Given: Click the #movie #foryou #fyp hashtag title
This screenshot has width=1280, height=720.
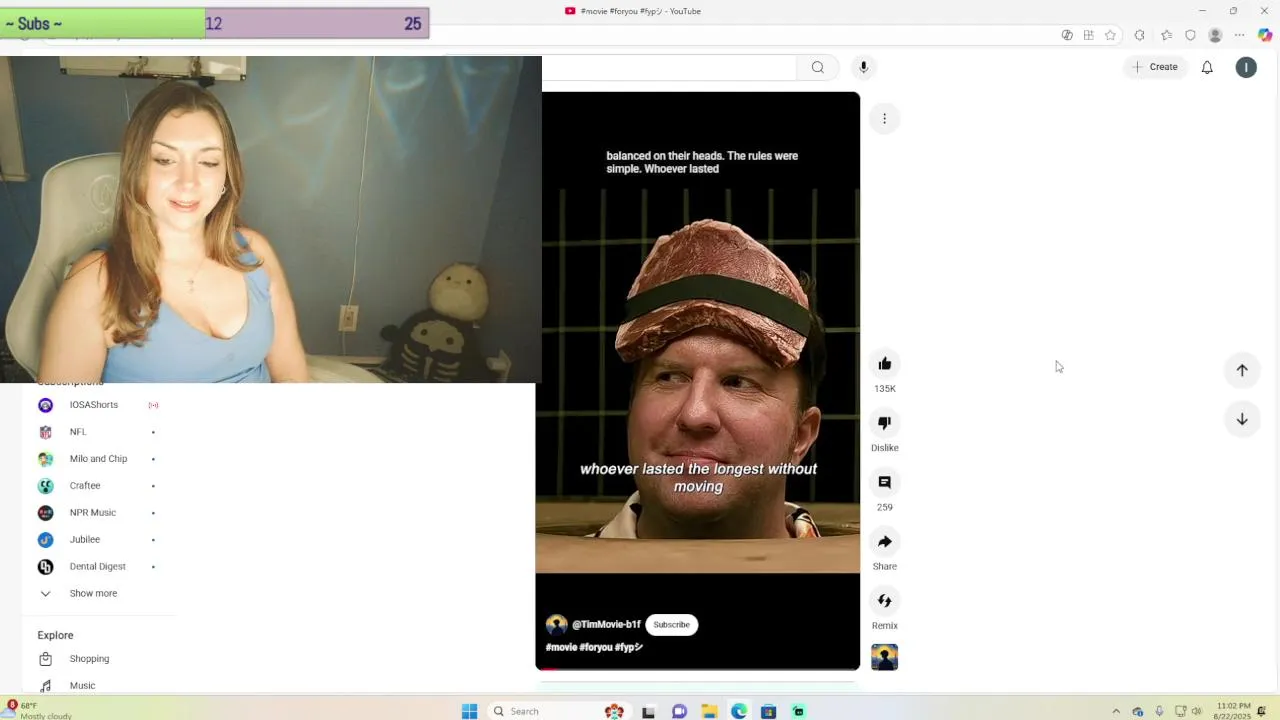Looking at the screenshot, I should 594,647.
